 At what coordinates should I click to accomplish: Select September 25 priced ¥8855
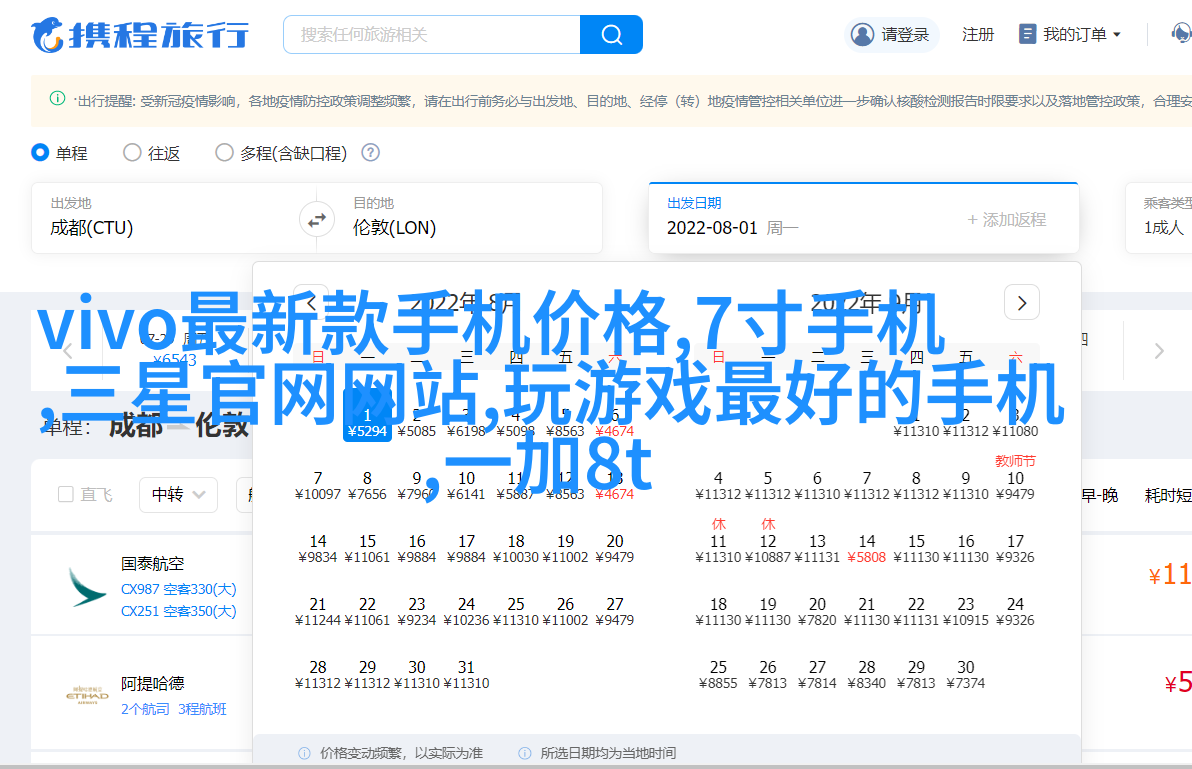(718, 675)
